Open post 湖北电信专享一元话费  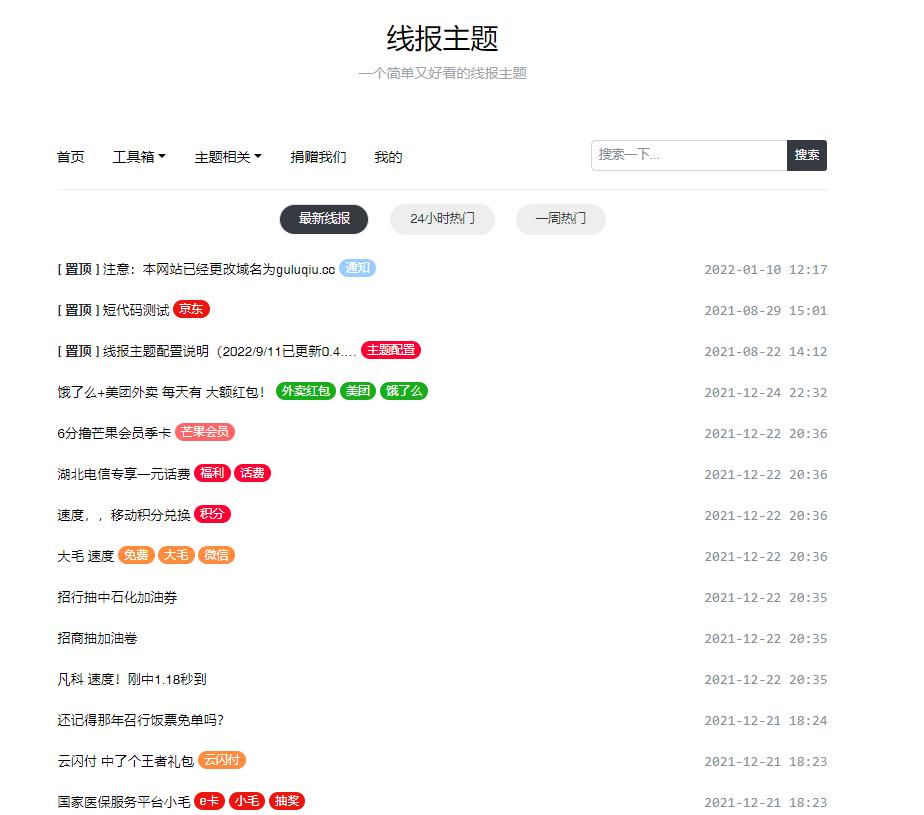[124, 474]
